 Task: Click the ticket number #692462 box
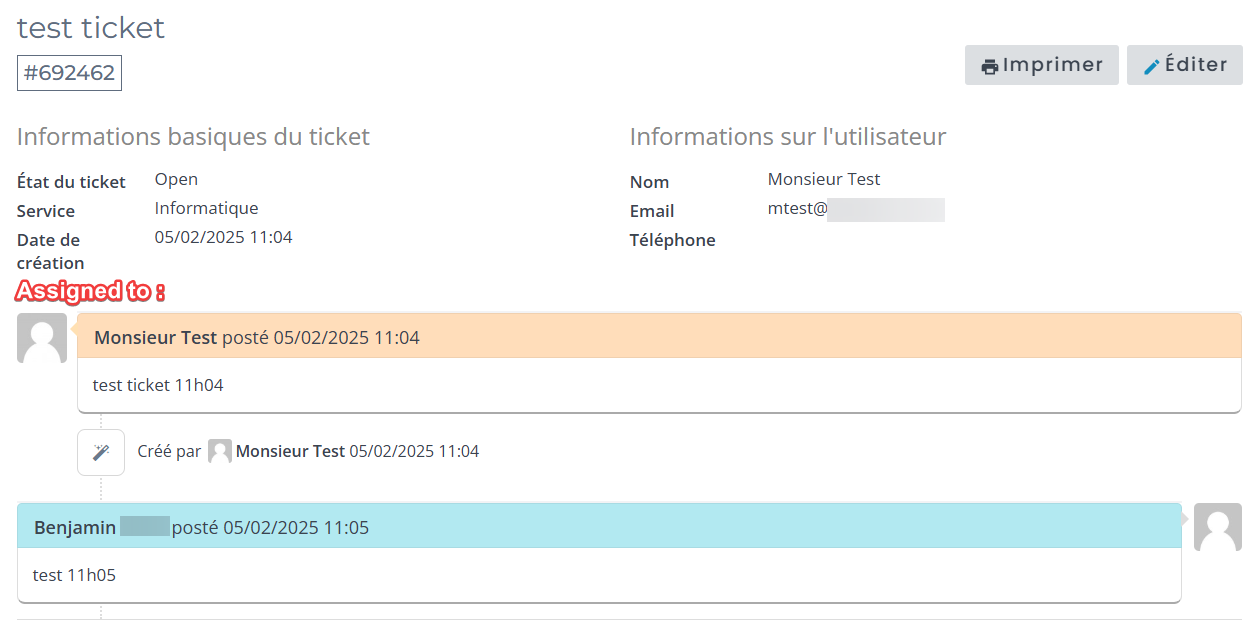(69, 73)
